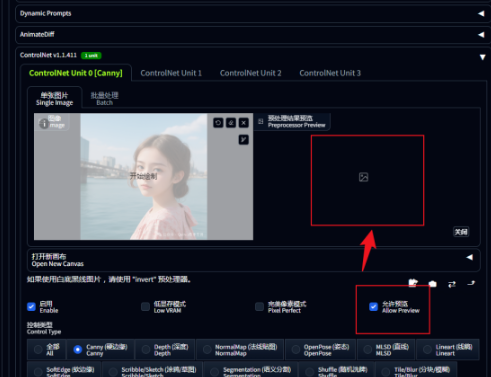Check the Pixel Perfect option
The image size is (491, 377).
259,307
